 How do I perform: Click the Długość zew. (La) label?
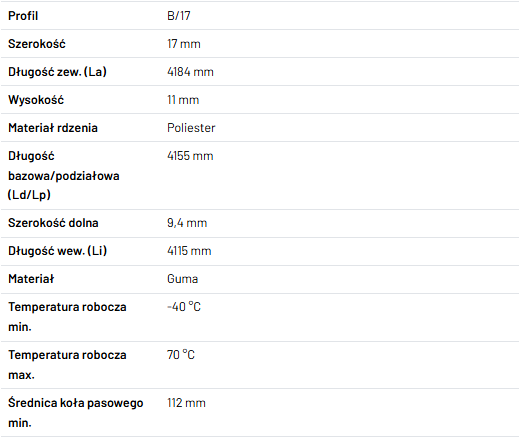(57, 72)
